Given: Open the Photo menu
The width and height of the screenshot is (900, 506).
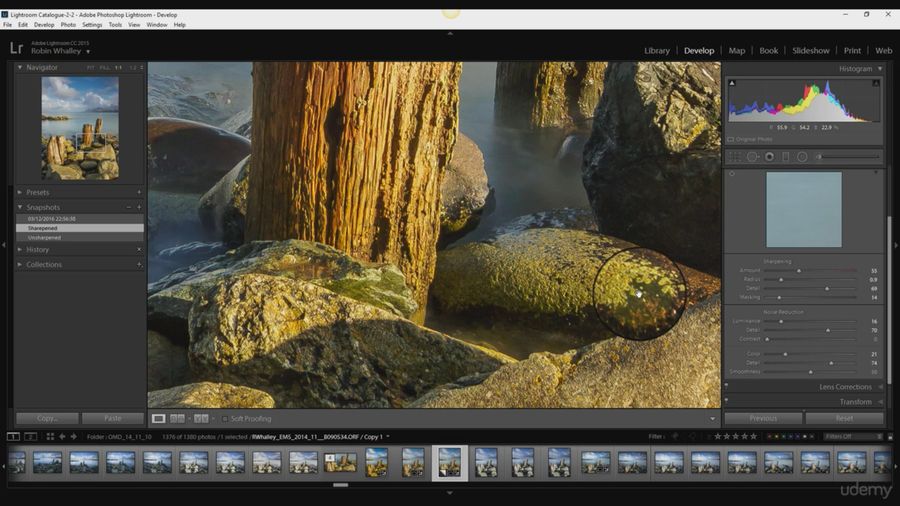Looking at the screenshot, I should click(x=68, y=24).
